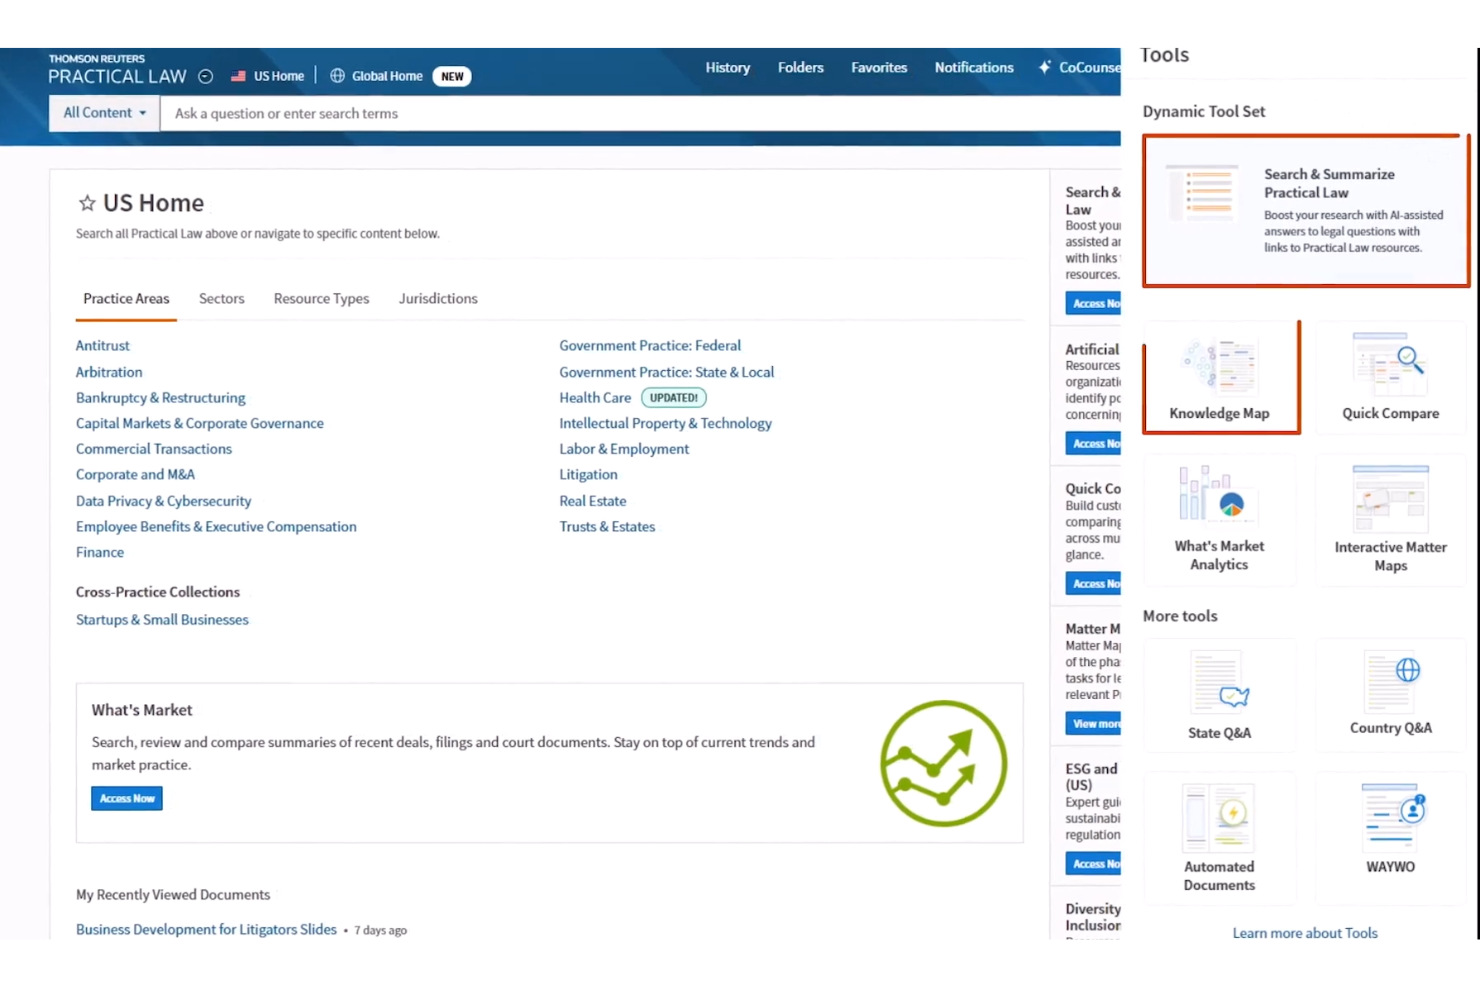Viewport: 1480px width, 987px height.
Task: Open Intellectual Property & Technology link
Action: [x=665, y=423]
